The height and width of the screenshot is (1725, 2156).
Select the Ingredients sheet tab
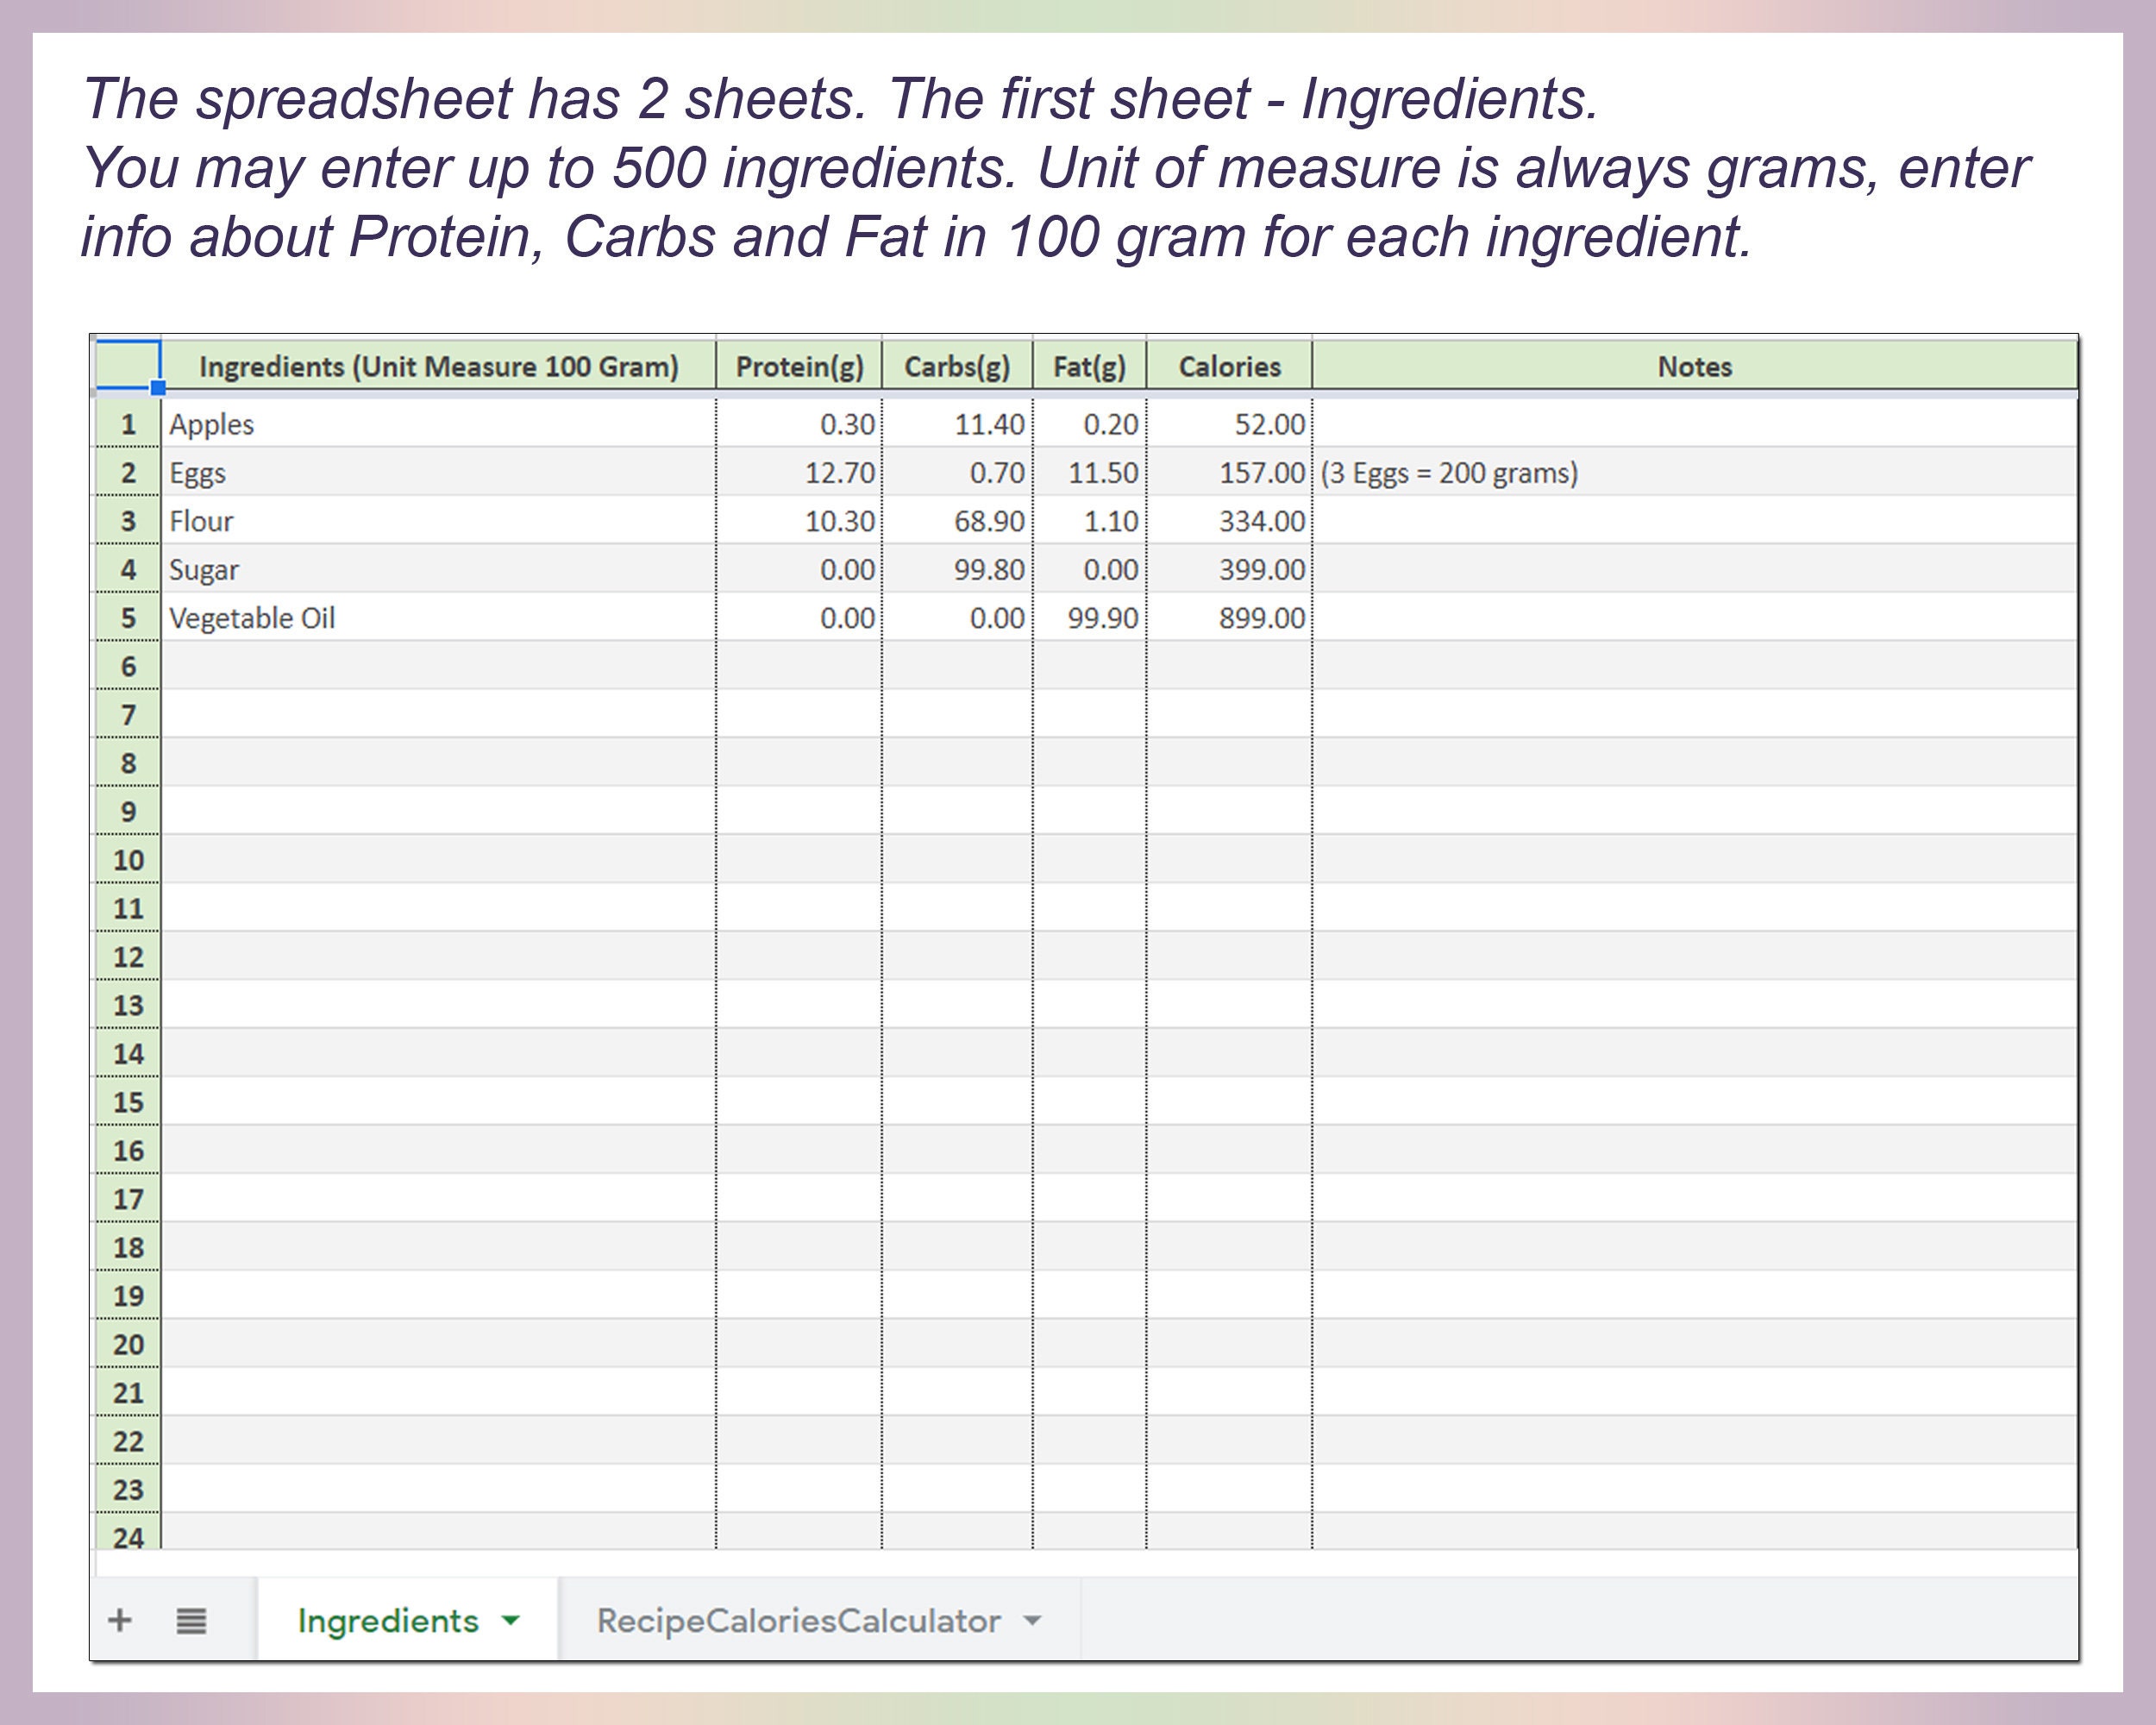click(389, 1620)
